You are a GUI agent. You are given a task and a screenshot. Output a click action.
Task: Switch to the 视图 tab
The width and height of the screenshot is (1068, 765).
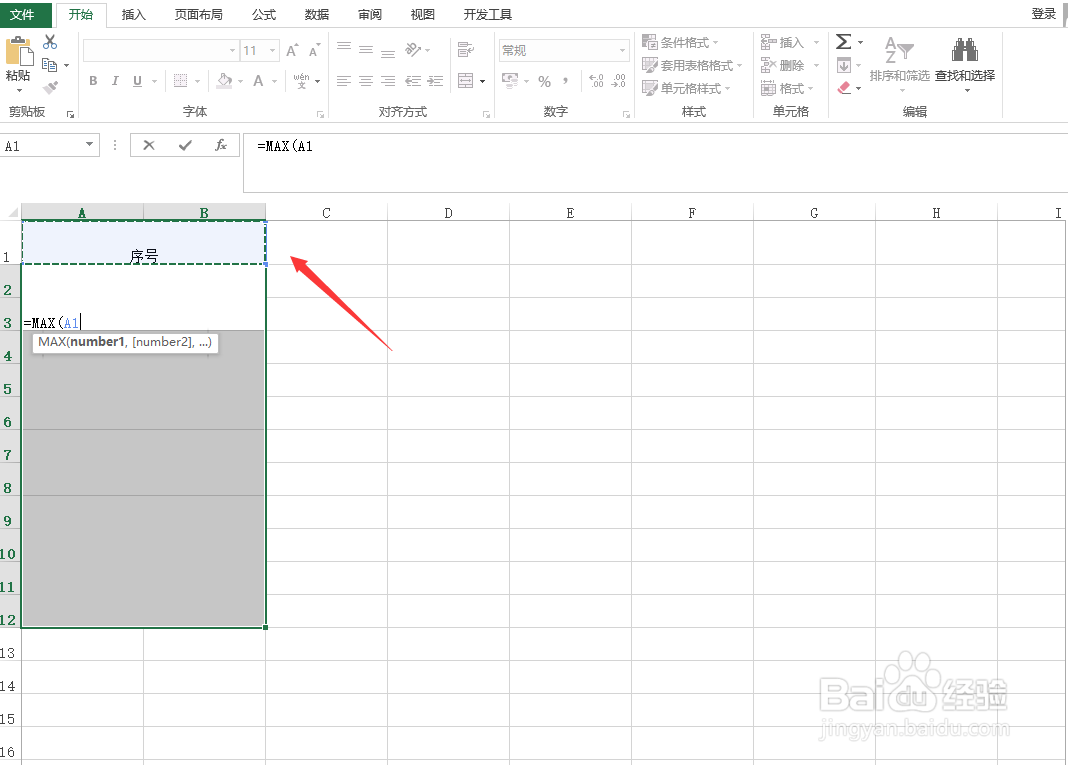tap(422, 14)
